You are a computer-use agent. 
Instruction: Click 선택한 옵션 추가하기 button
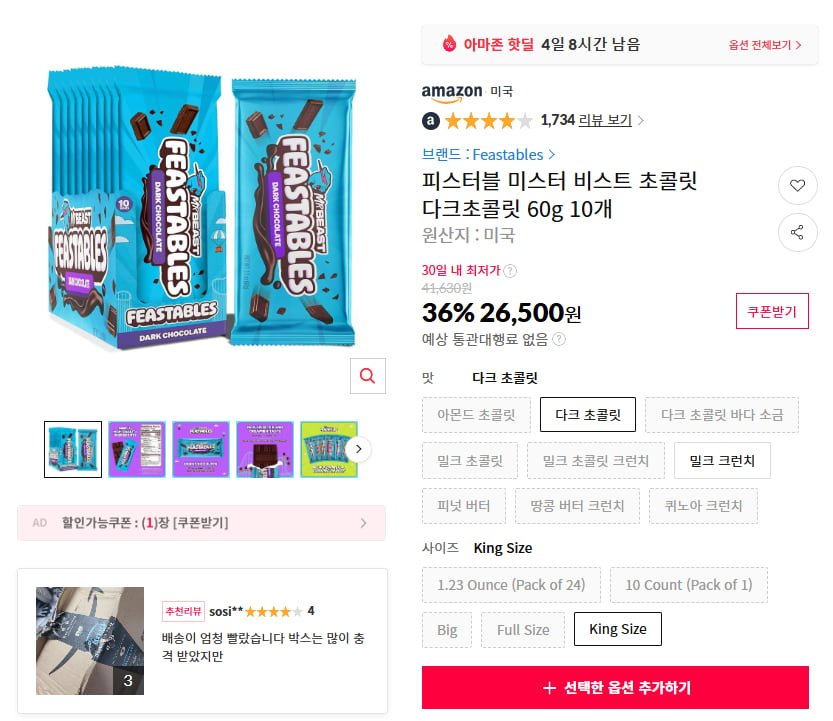(x=615, y=688)
